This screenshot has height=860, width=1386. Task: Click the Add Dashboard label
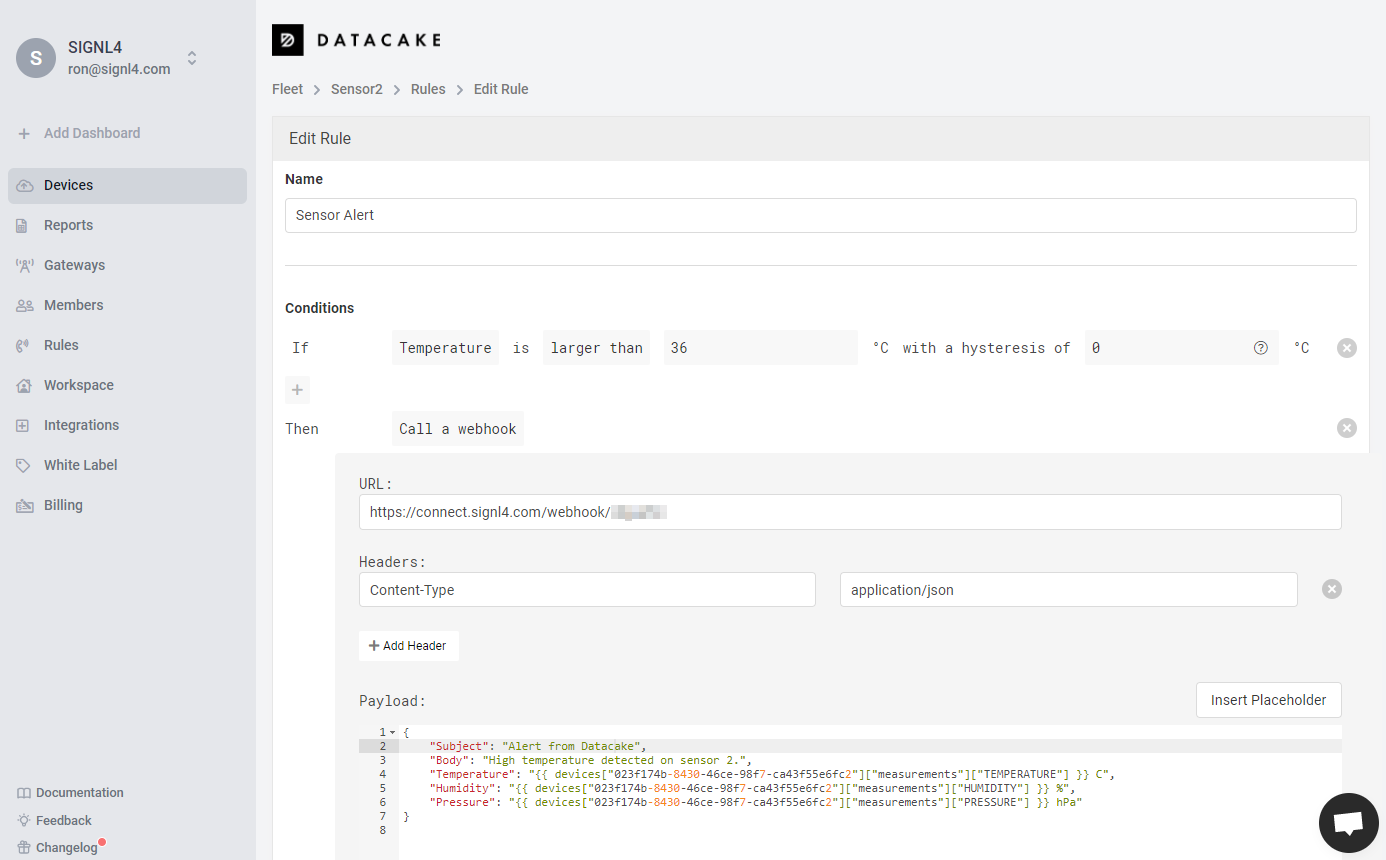coord(92,133)
